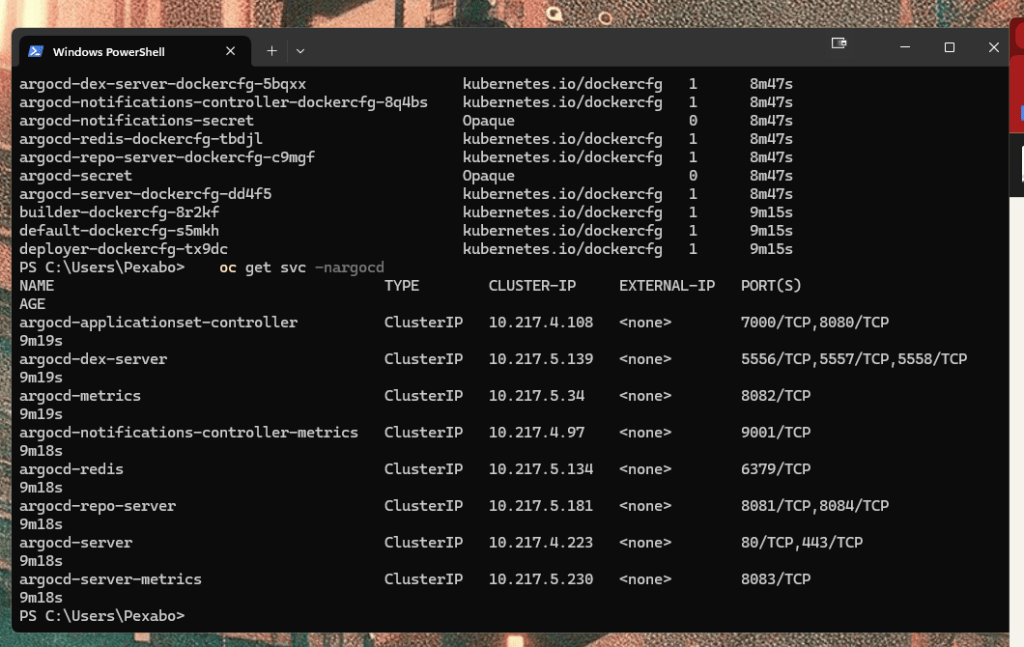Click argocd-notifications-controller-metrics service name

point(189,432)
